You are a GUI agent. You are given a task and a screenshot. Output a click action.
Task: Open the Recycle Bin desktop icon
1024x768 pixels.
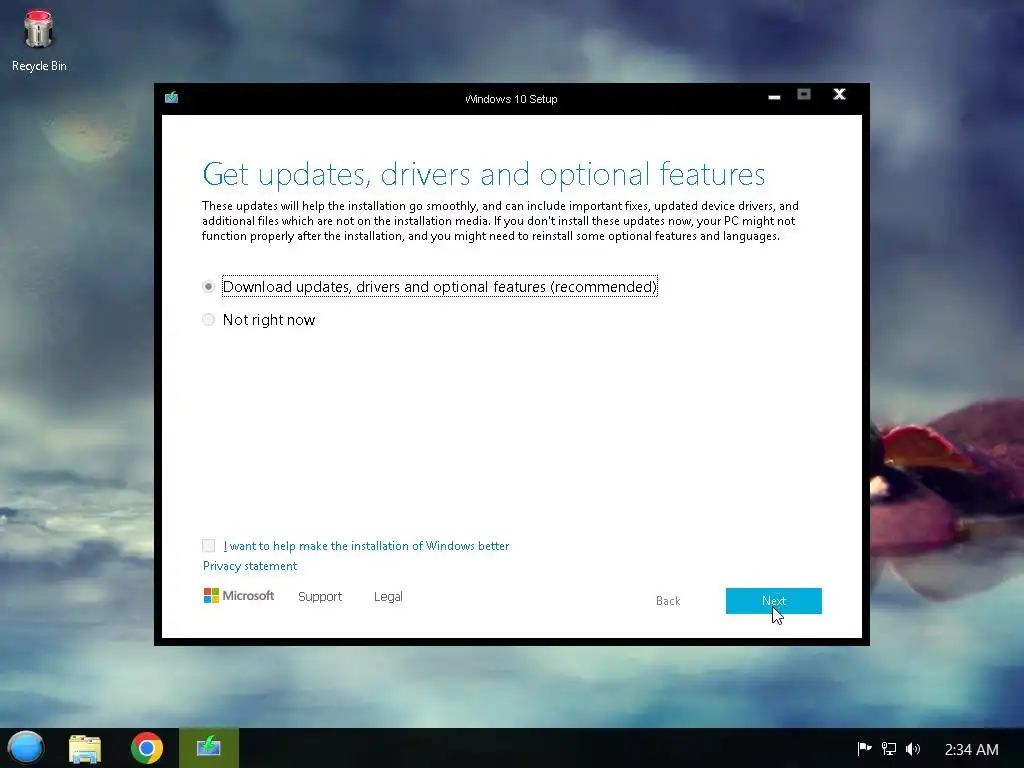(39, 40)
